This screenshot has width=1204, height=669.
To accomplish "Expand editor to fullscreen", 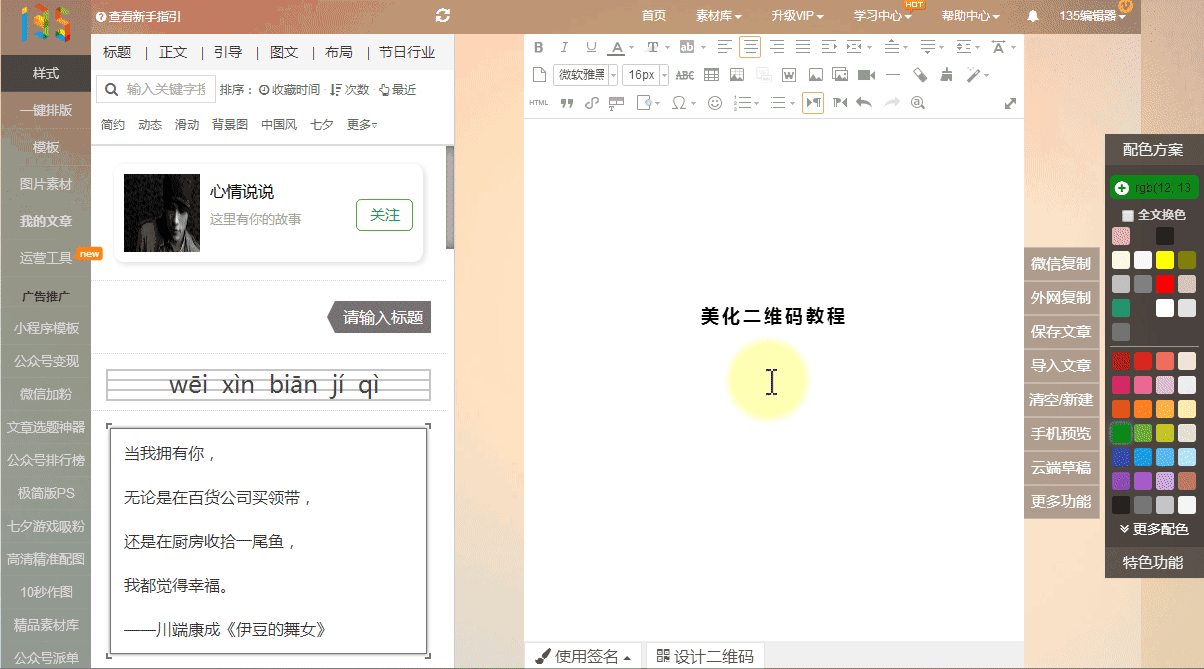I will pyautogui.click(x=1010, y=103).
